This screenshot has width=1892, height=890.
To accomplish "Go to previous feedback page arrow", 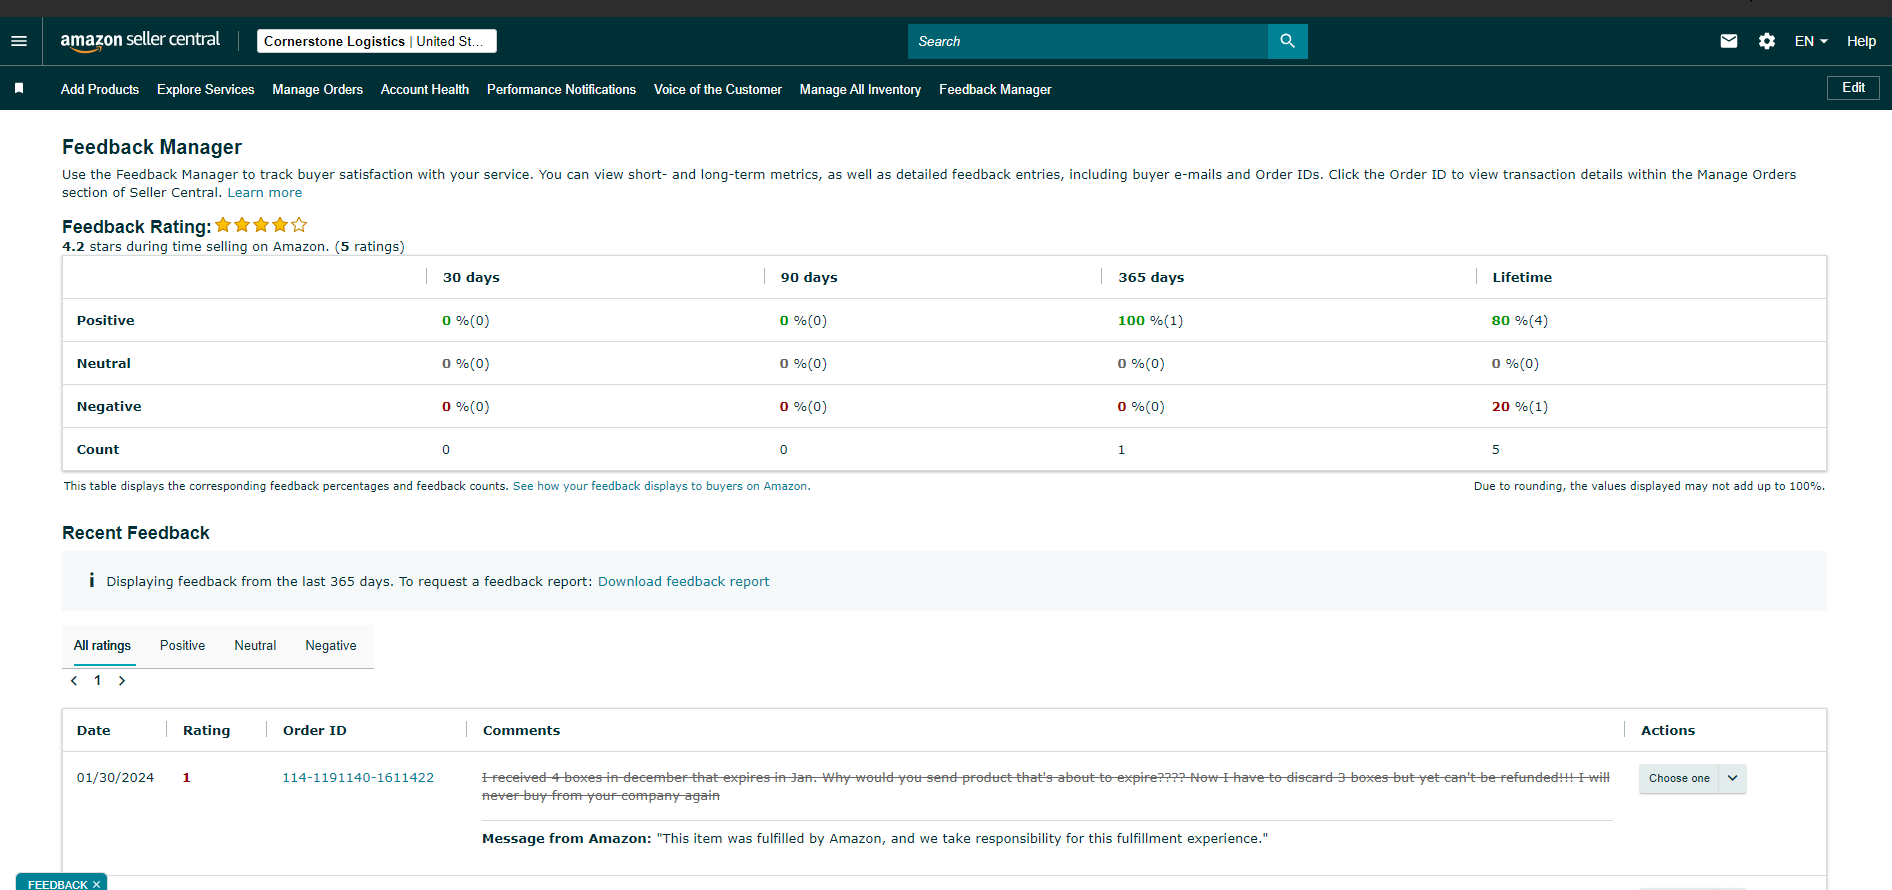I will click(x=74, y=681).
